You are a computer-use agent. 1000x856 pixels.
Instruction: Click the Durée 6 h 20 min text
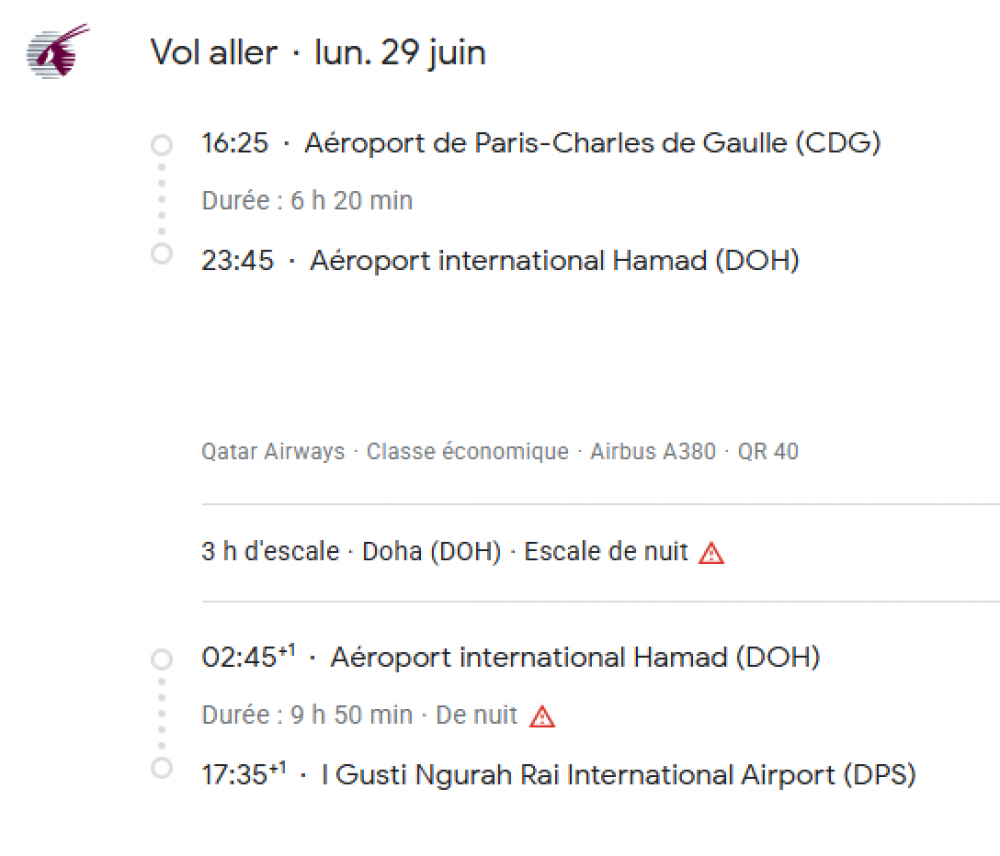point(307,201)
